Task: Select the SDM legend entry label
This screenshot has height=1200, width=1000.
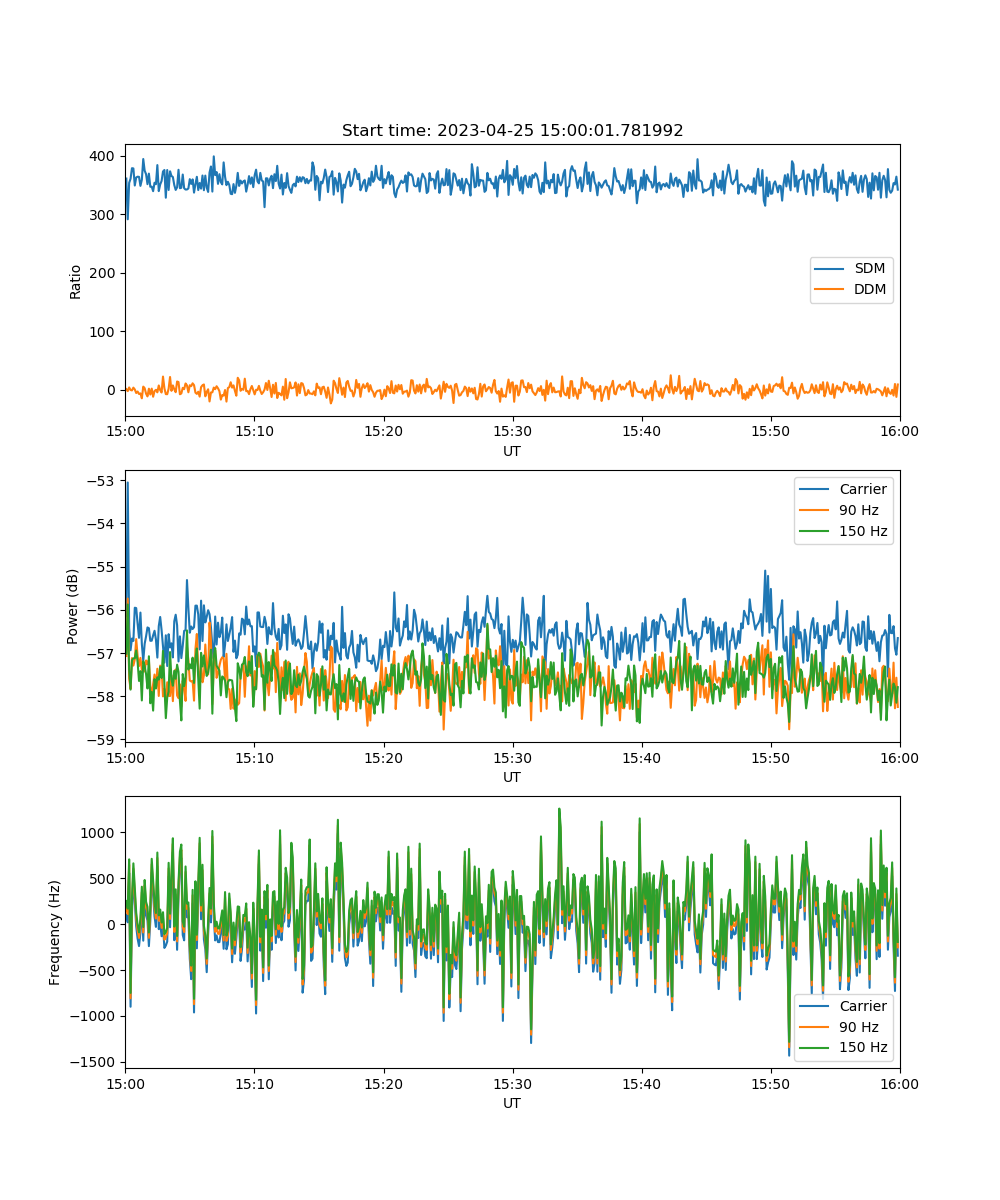Action: click(x=870, y=269)
